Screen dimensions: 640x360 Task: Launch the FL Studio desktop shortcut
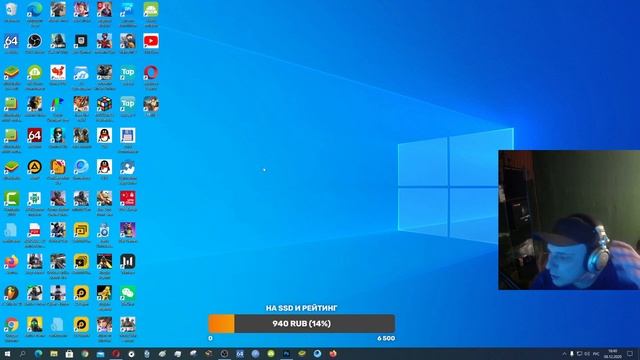[x=11, y=293]
